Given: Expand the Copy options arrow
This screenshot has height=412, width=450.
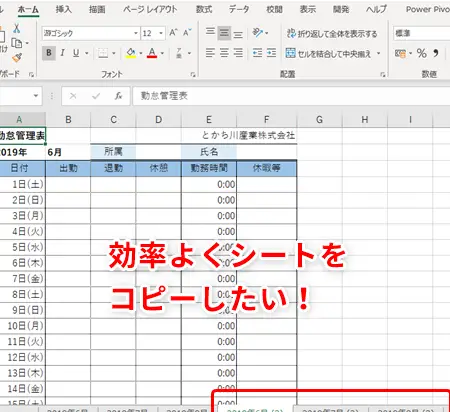Looking at the screenshot, I should 27,43.
